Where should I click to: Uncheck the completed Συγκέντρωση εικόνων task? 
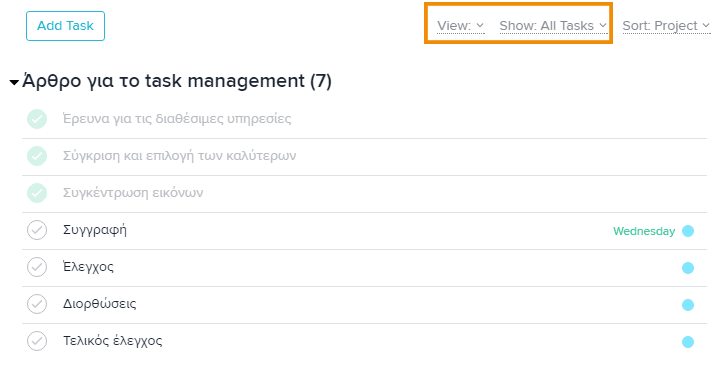click(x=37, y=193)
